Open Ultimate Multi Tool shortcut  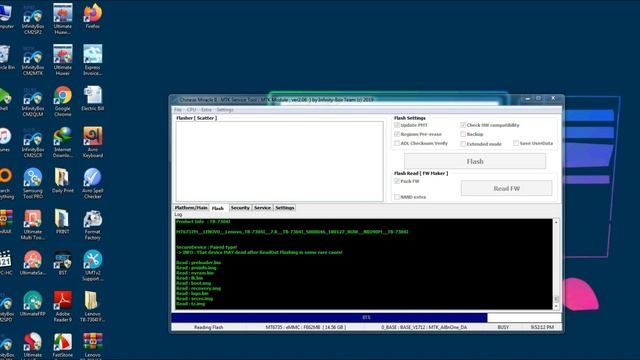coord(33,224)
